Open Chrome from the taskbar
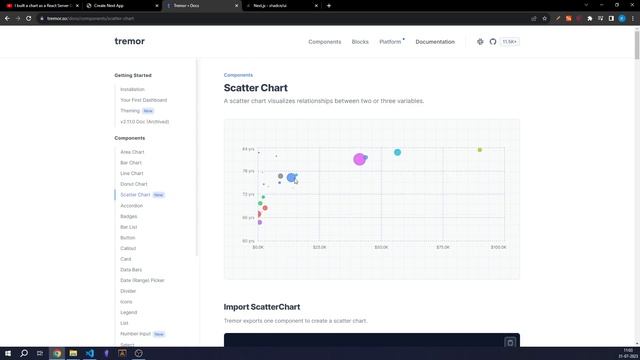Image resolution: width=640 pixels, height=360 pixels. tap(57, 353)
